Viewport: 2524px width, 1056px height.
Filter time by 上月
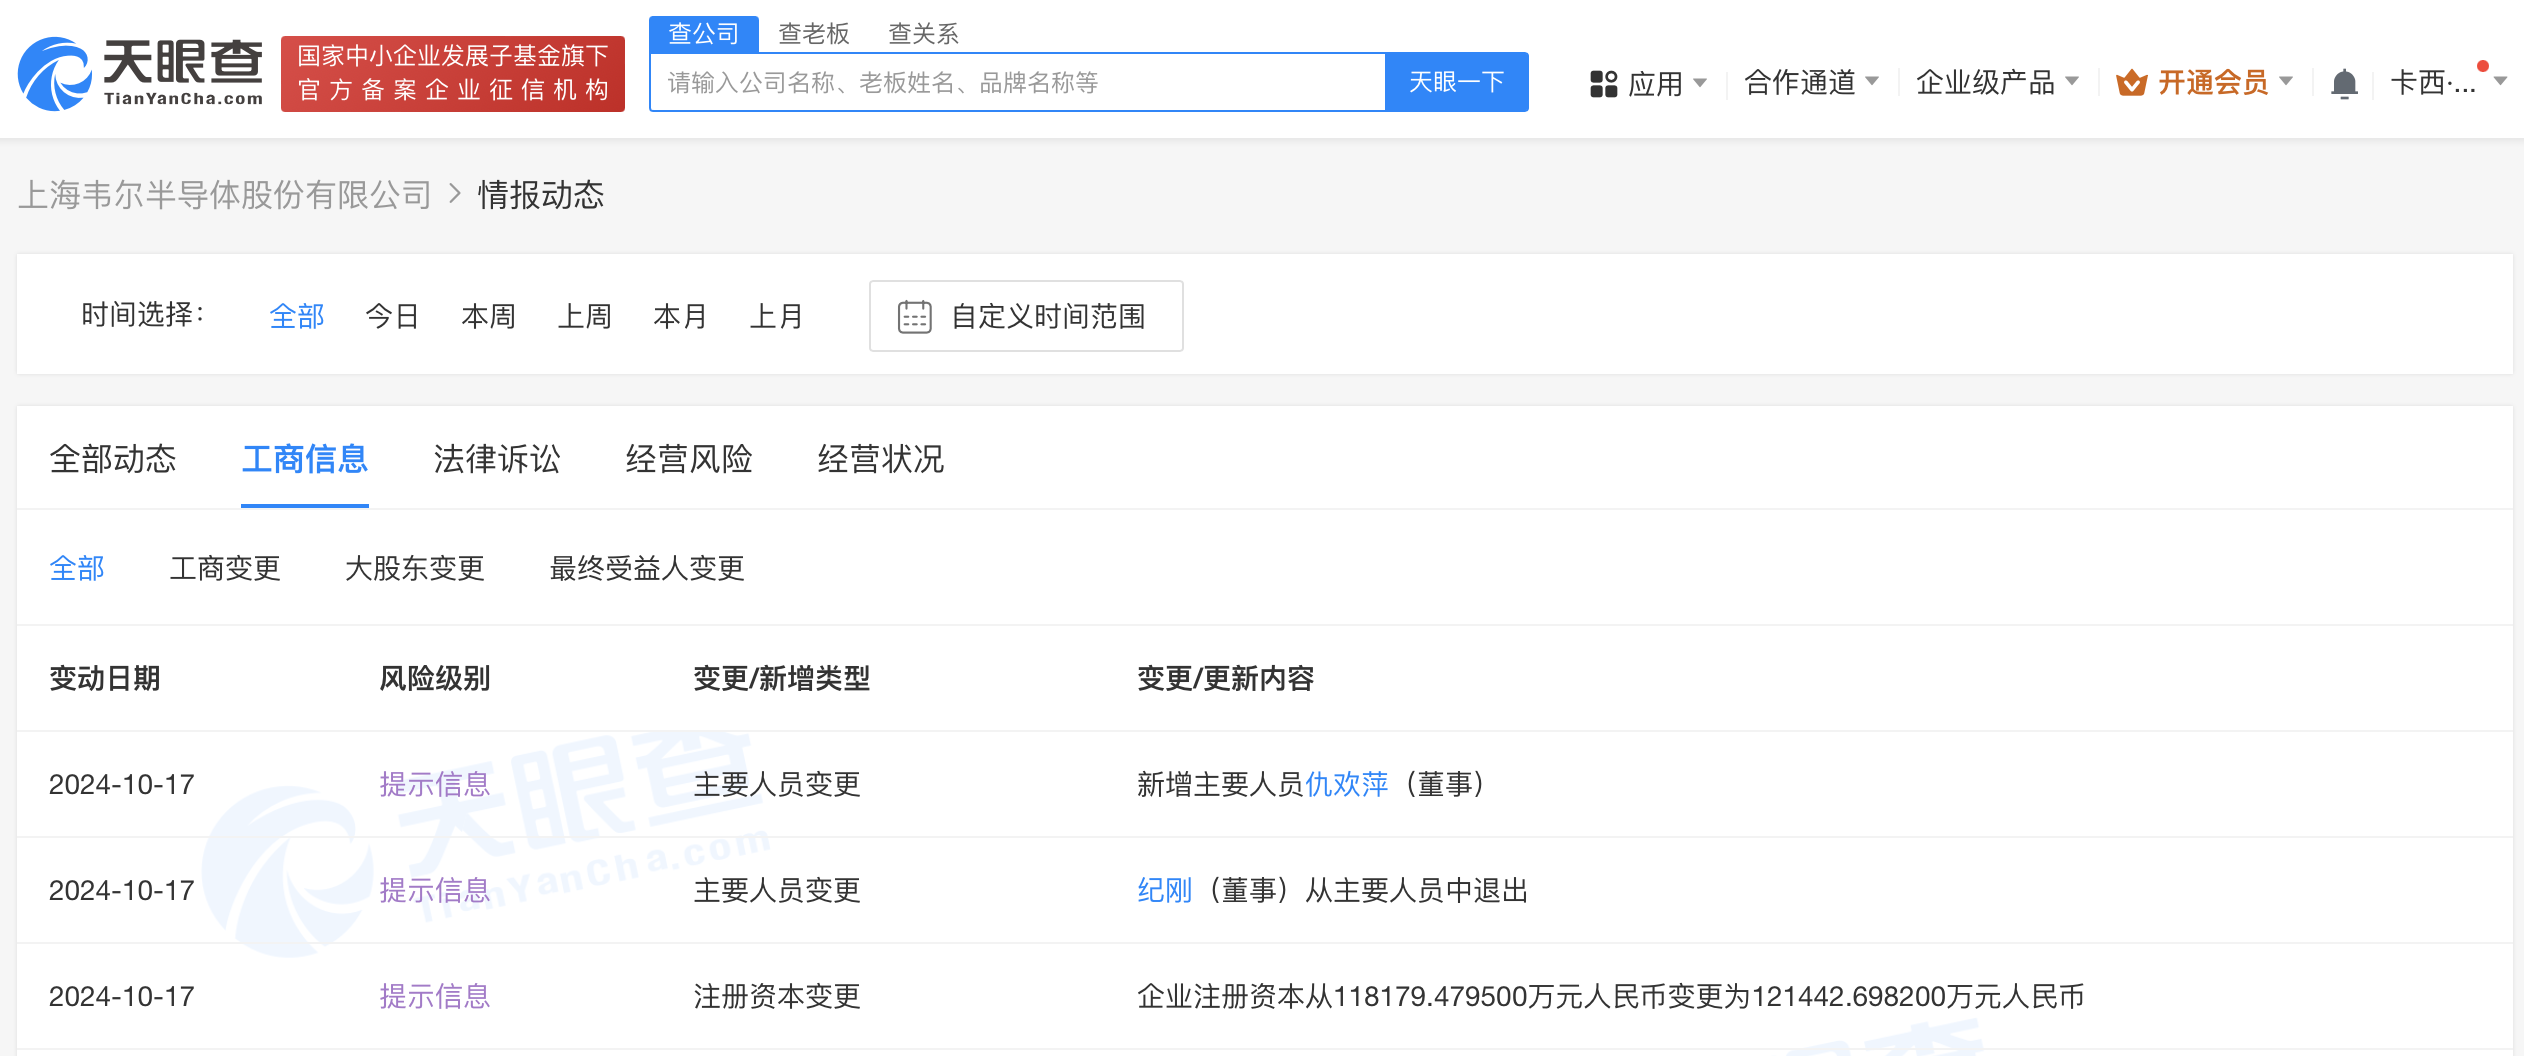click(776, 317)
